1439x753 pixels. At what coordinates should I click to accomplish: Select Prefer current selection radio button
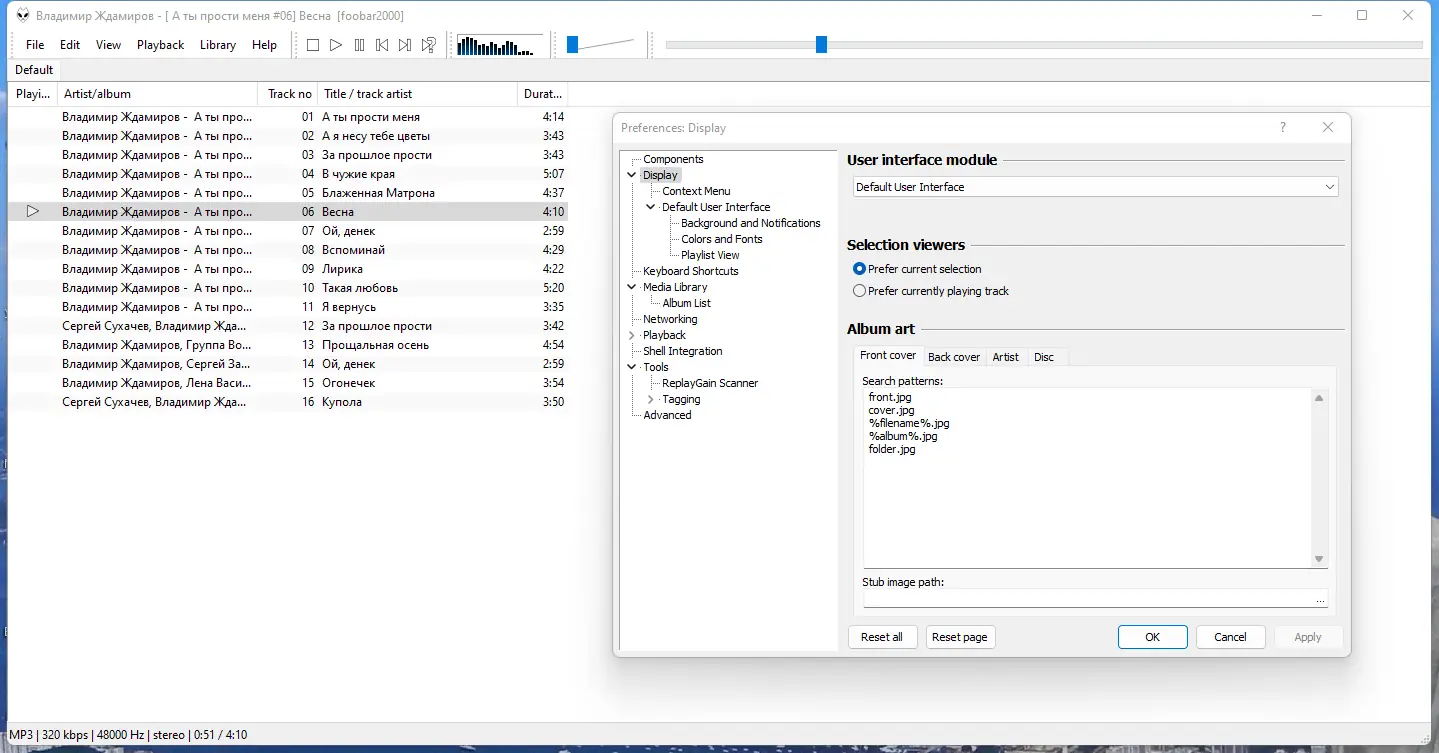(x=859, y=269)
